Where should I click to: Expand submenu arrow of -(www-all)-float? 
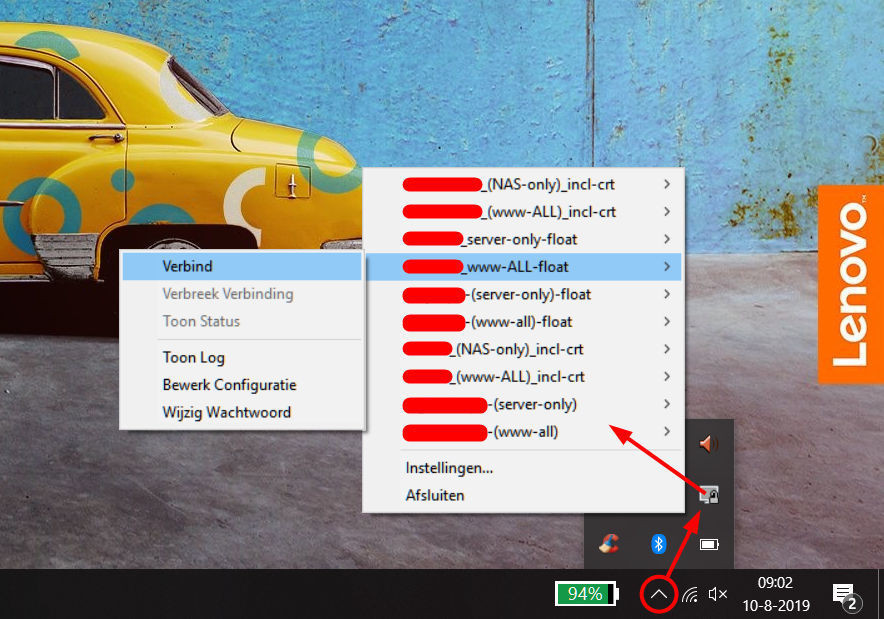tap(667, 322)
